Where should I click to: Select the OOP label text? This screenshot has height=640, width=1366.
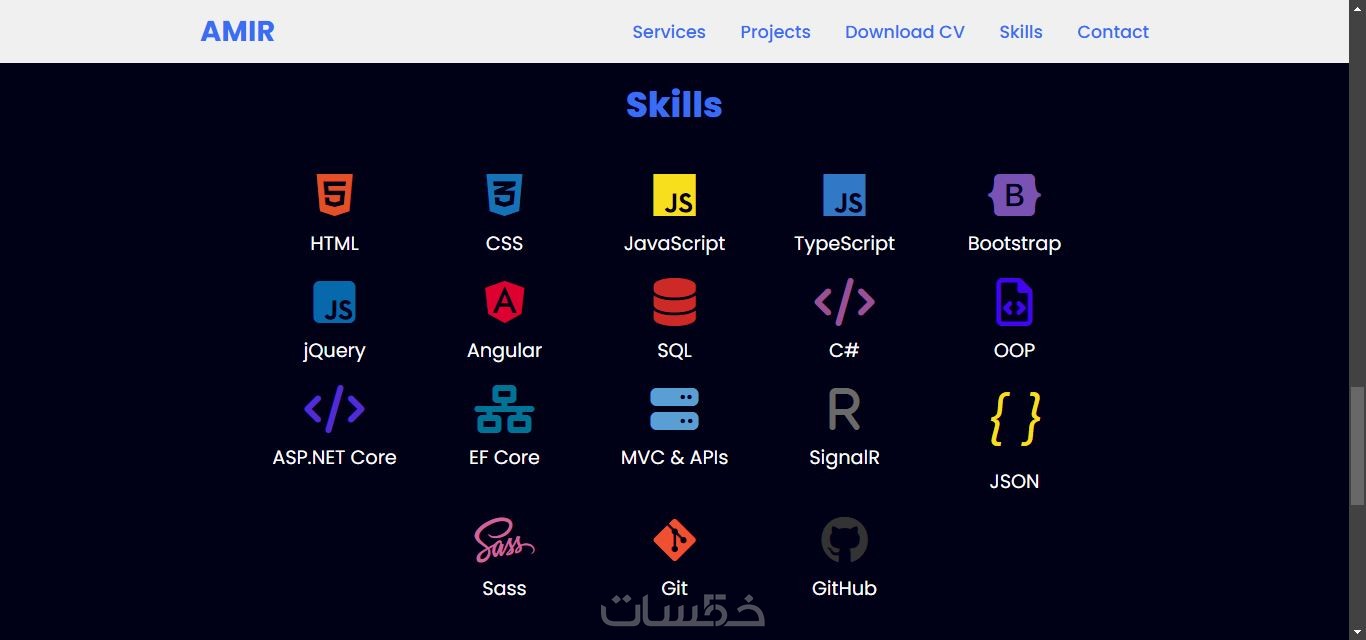tap(1014, 351)
